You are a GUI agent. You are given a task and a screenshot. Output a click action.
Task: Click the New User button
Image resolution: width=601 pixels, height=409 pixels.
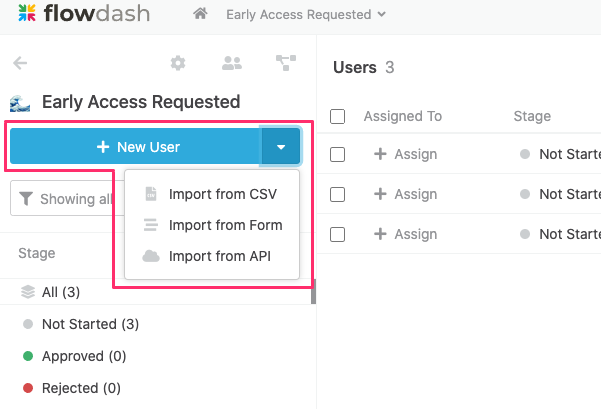pyautogui.click(x=136, y=147)
